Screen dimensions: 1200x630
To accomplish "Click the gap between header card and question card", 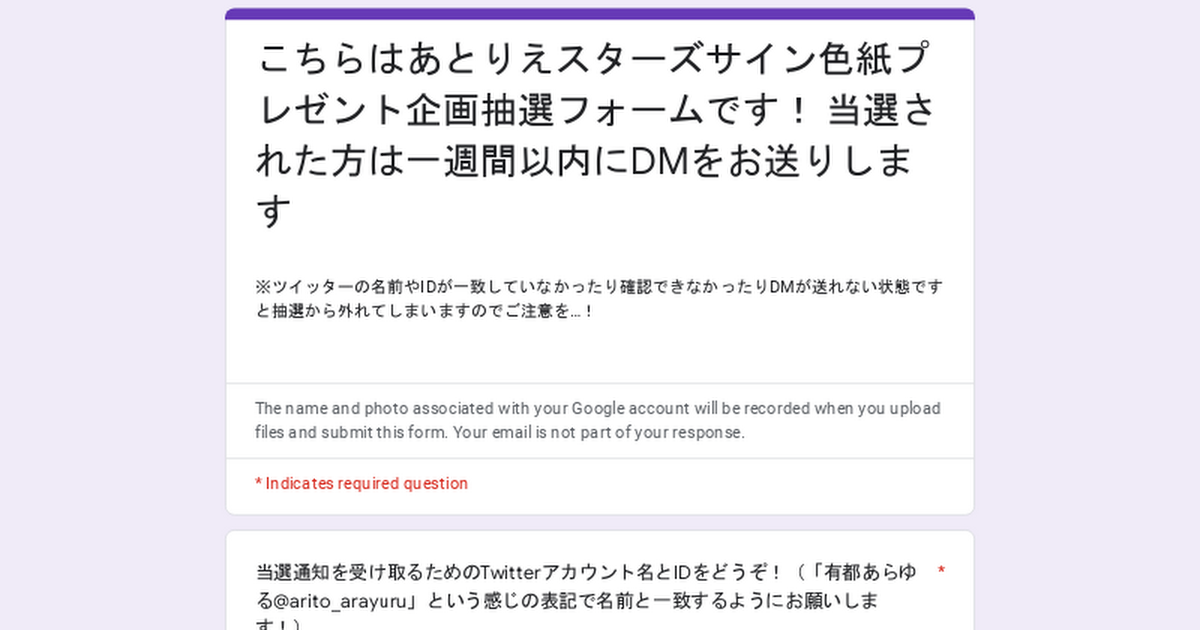I will click(600, 523).
